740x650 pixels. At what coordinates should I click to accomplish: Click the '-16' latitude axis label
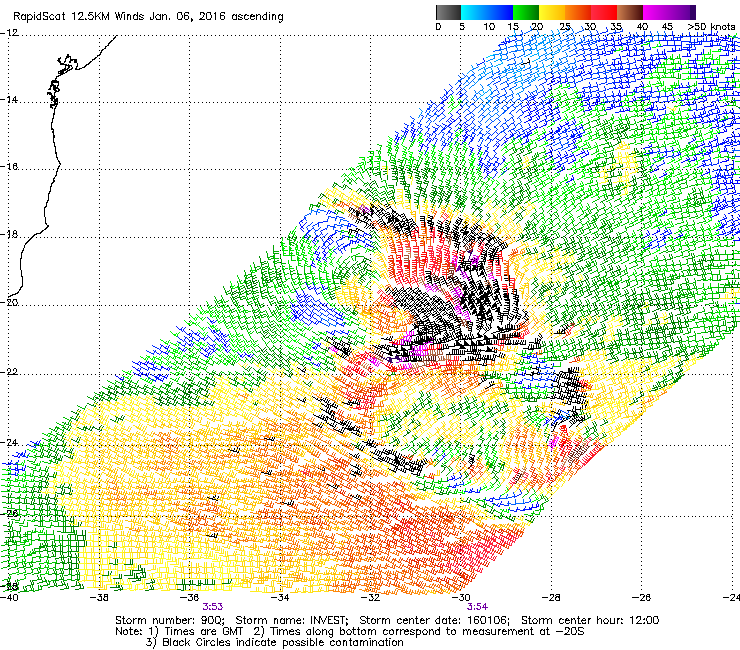pyautogui.click(x=9, y=167)
